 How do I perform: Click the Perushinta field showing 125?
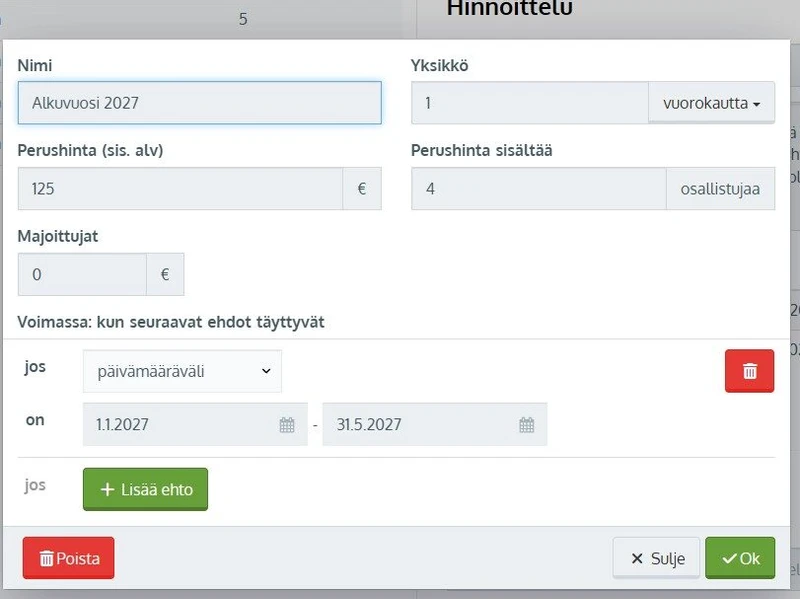pyautogui.click(x=180, y=188)
